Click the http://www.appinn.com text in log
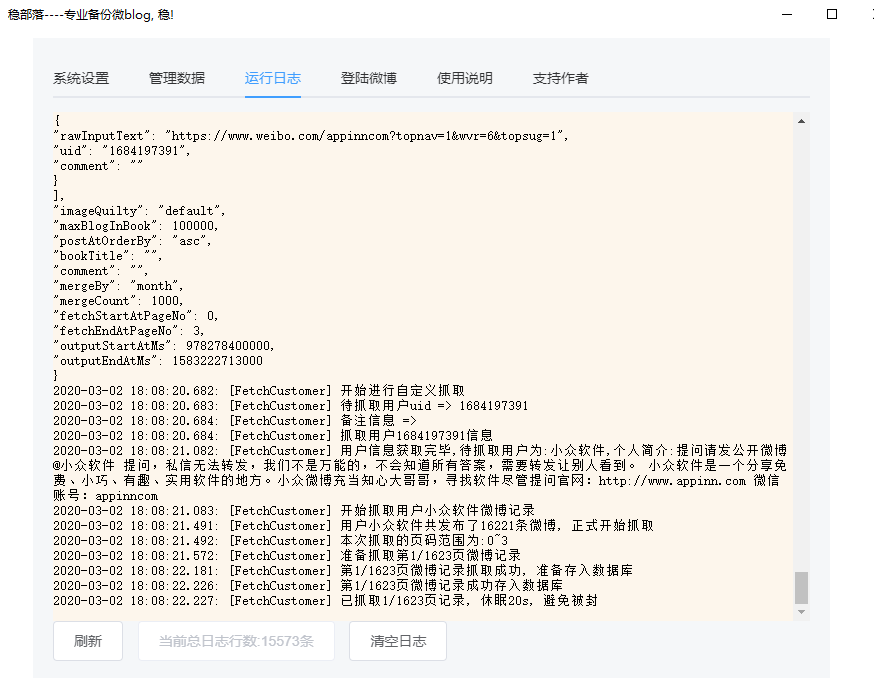874x678 pixels. click(x=672, y=481)
